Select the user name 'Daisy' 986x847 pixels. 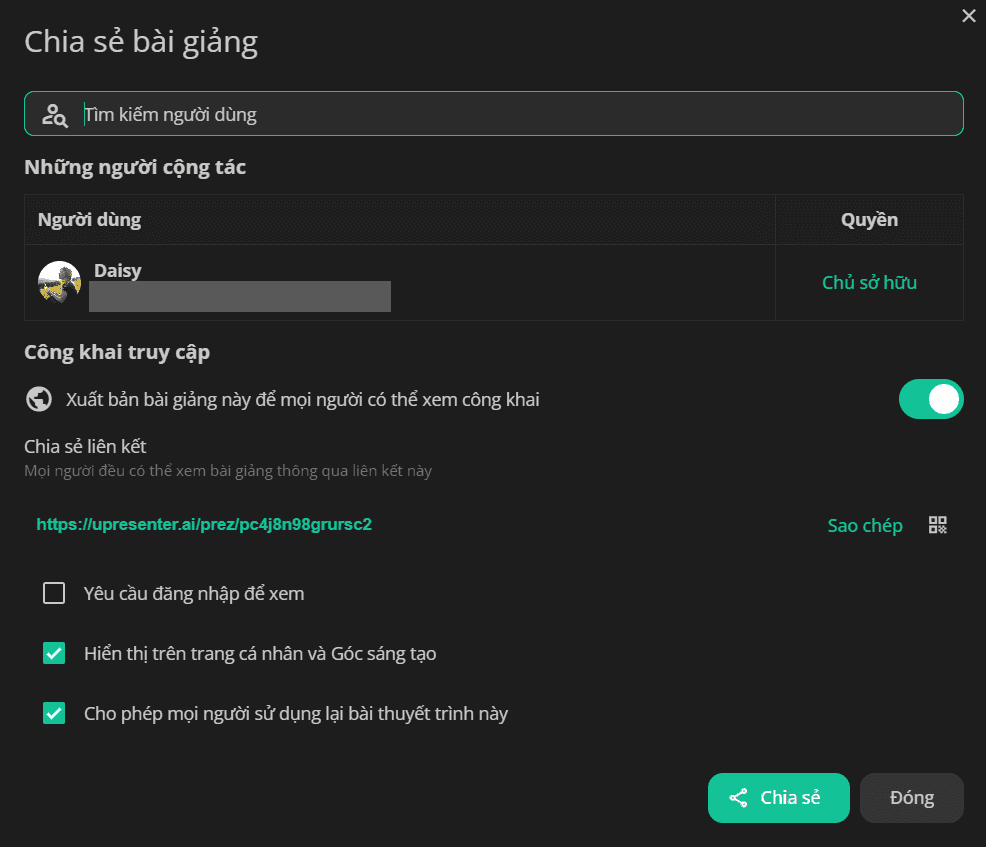click(118, 270)
